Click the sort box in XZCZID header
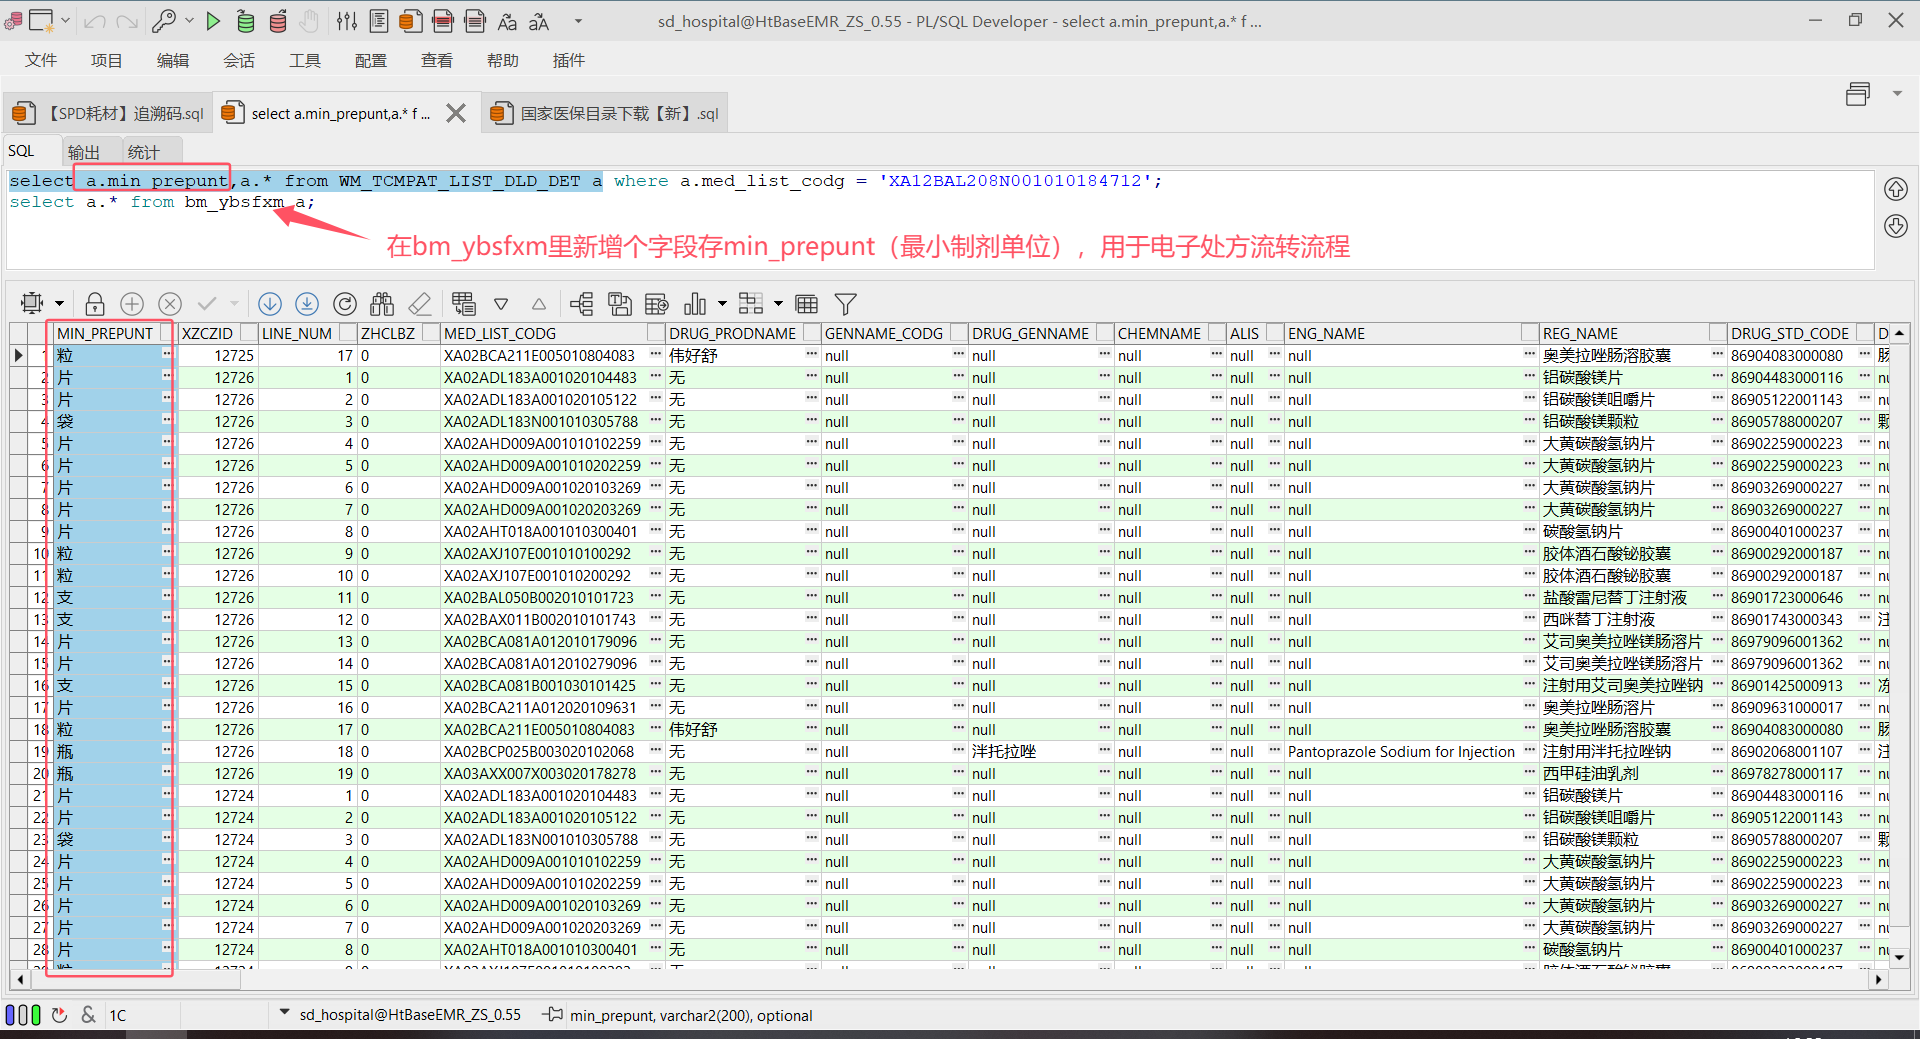 [247, 333]
